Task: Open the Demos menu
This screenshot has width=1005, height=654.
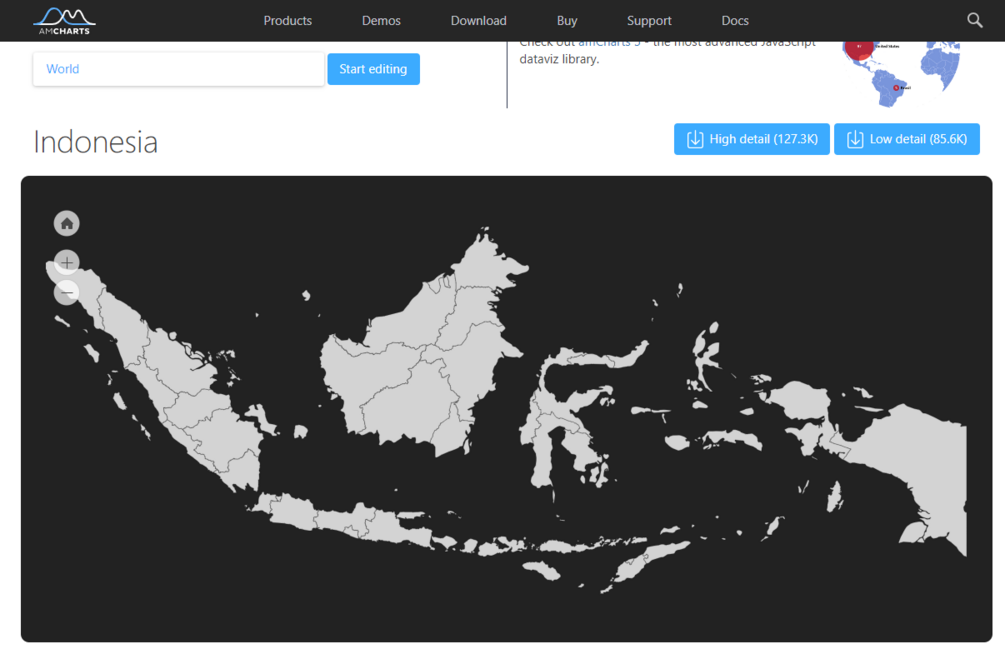Action: point(381,20)
